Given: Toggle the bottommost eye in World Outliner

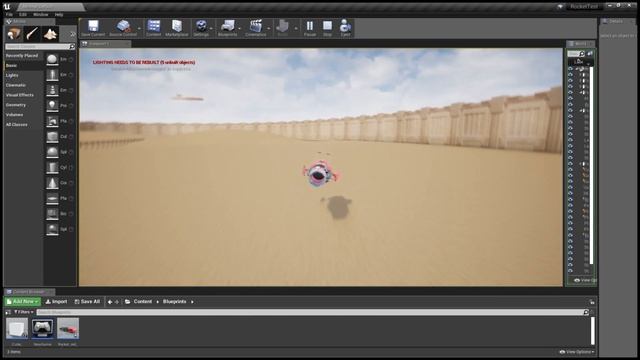Looking at the screenshot, I should click(570, 270).
